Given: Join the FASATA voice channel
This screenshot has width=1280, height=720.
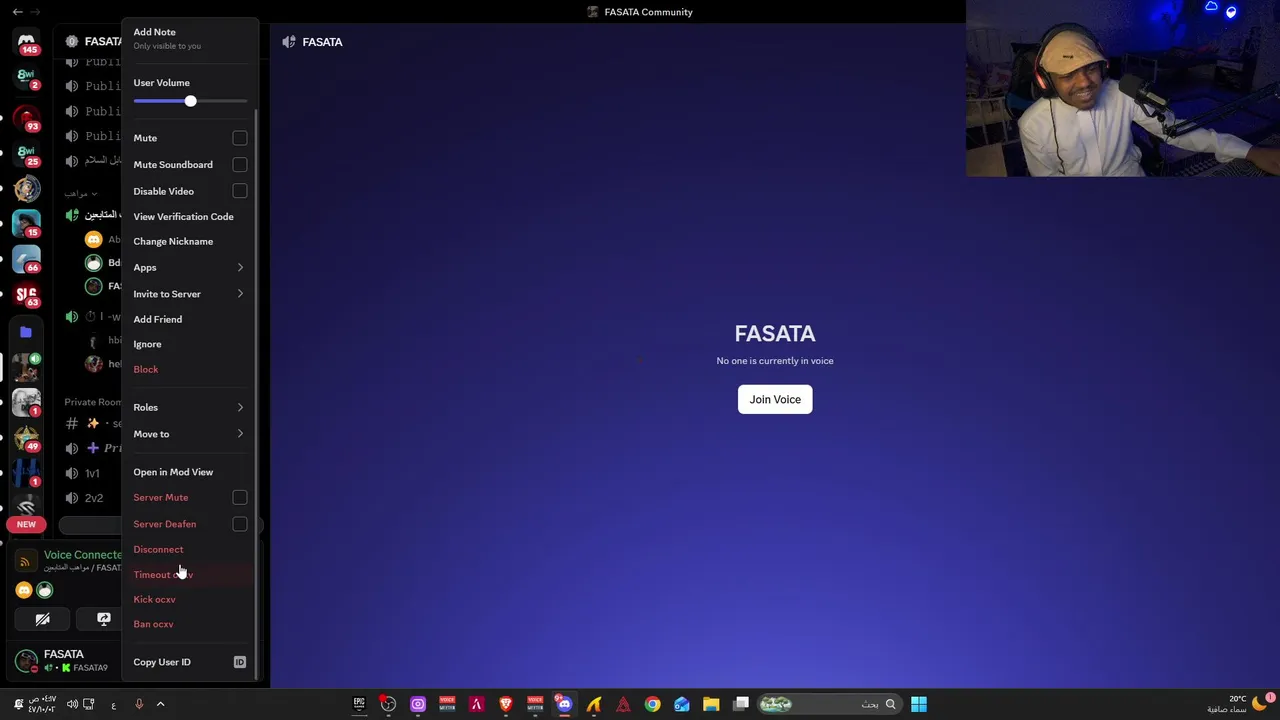Looking at the screenshot, I should [x=775, y=399].
